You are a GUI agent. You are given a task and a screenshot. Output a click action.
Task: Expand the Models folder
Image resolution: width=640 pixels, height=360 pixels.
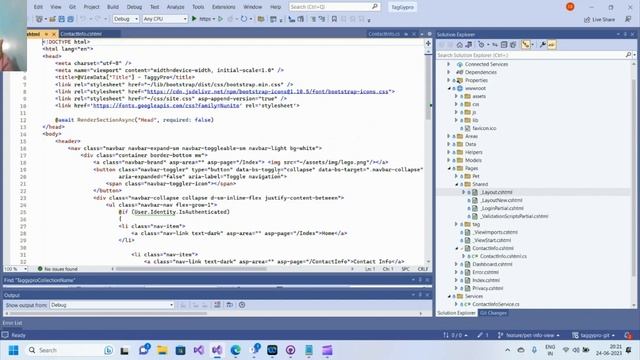[449, 160]
